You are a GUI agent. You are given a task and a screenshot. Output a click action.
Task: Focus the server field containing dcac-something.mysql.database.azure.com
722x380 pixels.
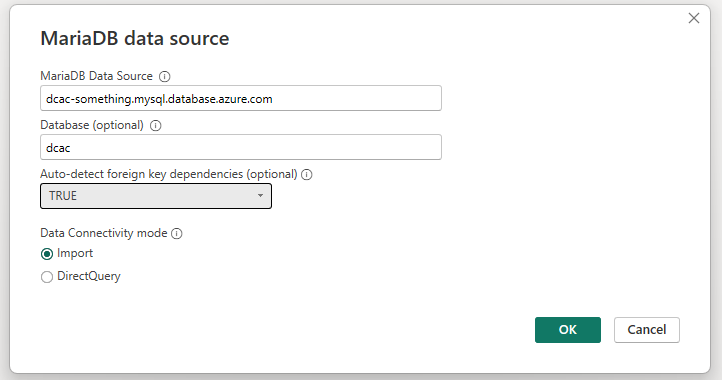point(241,98)
